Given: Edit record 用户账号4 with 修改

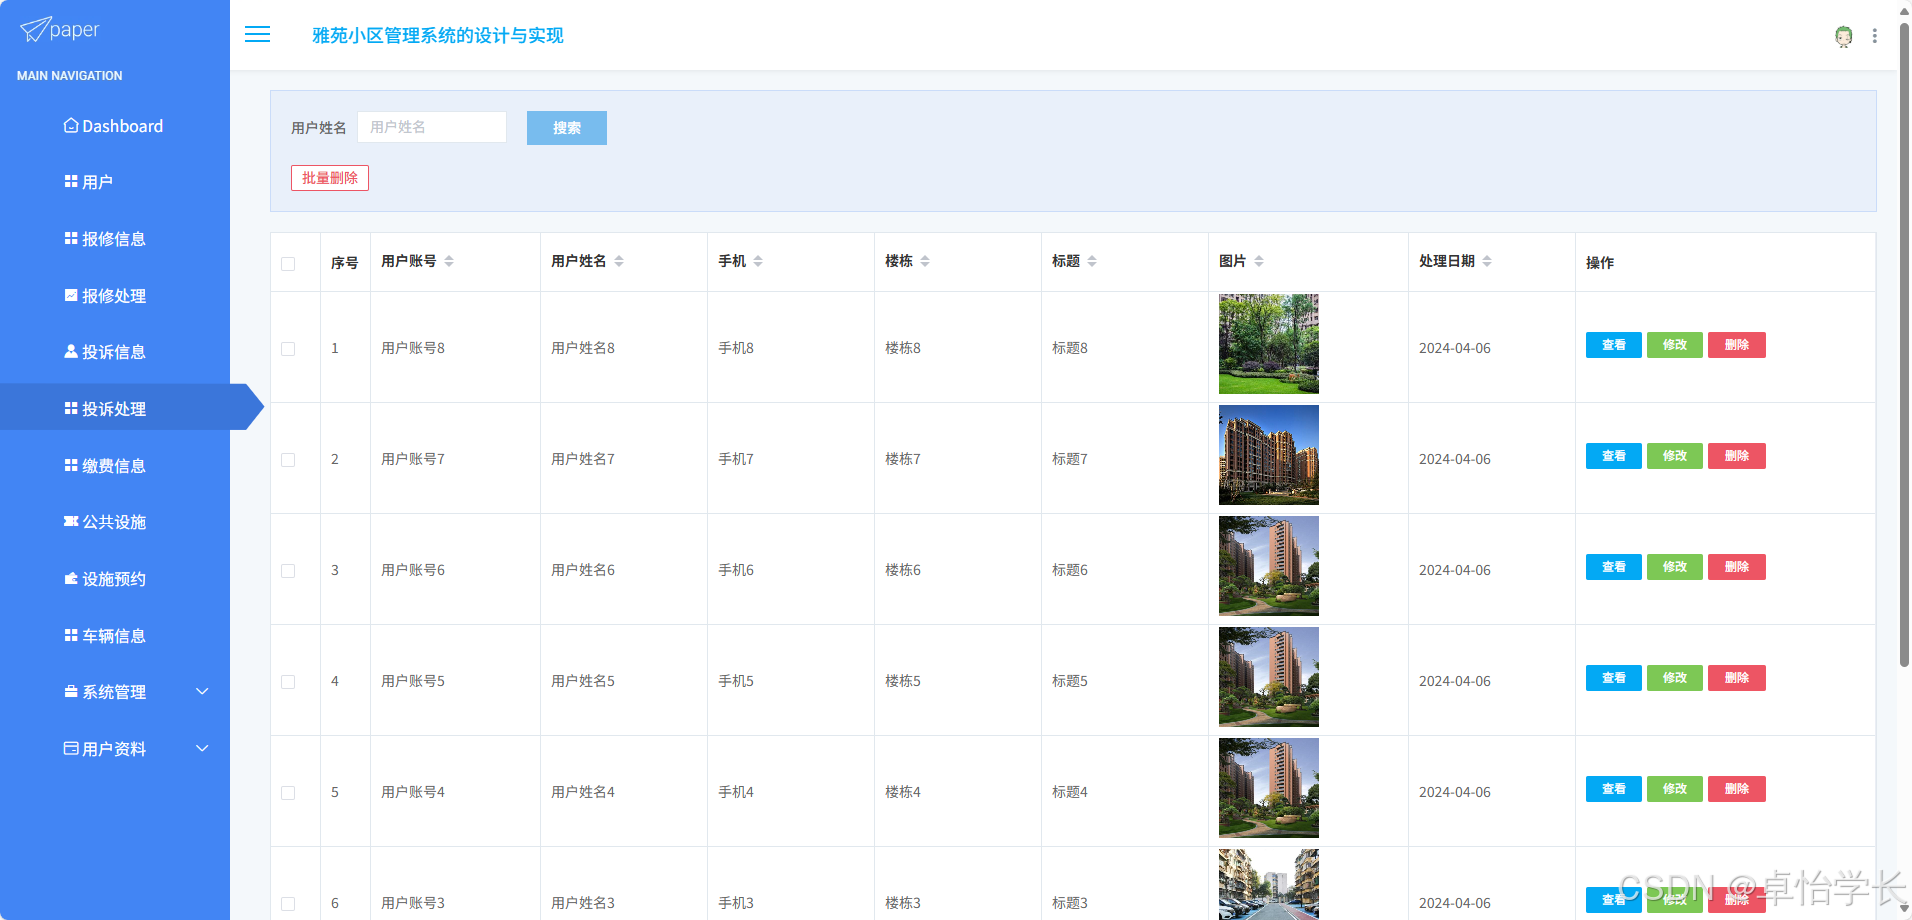Looking at the screenshot, I should pyautogui.click(x=1675, y=789).
